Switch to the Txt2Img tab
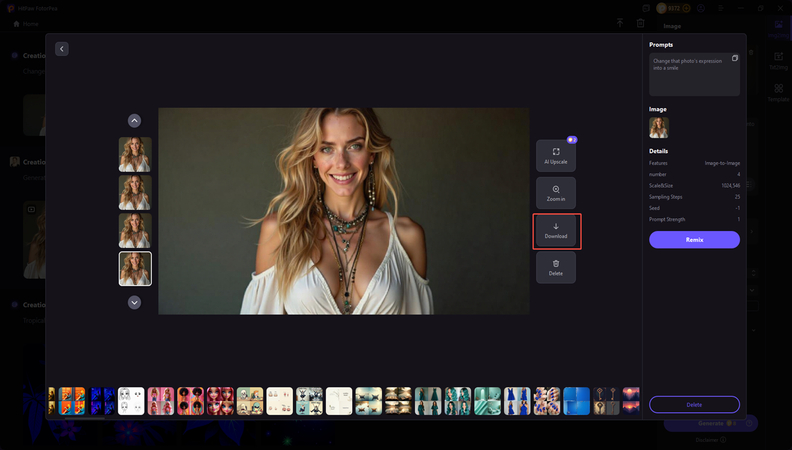 (x=778, y=61)
